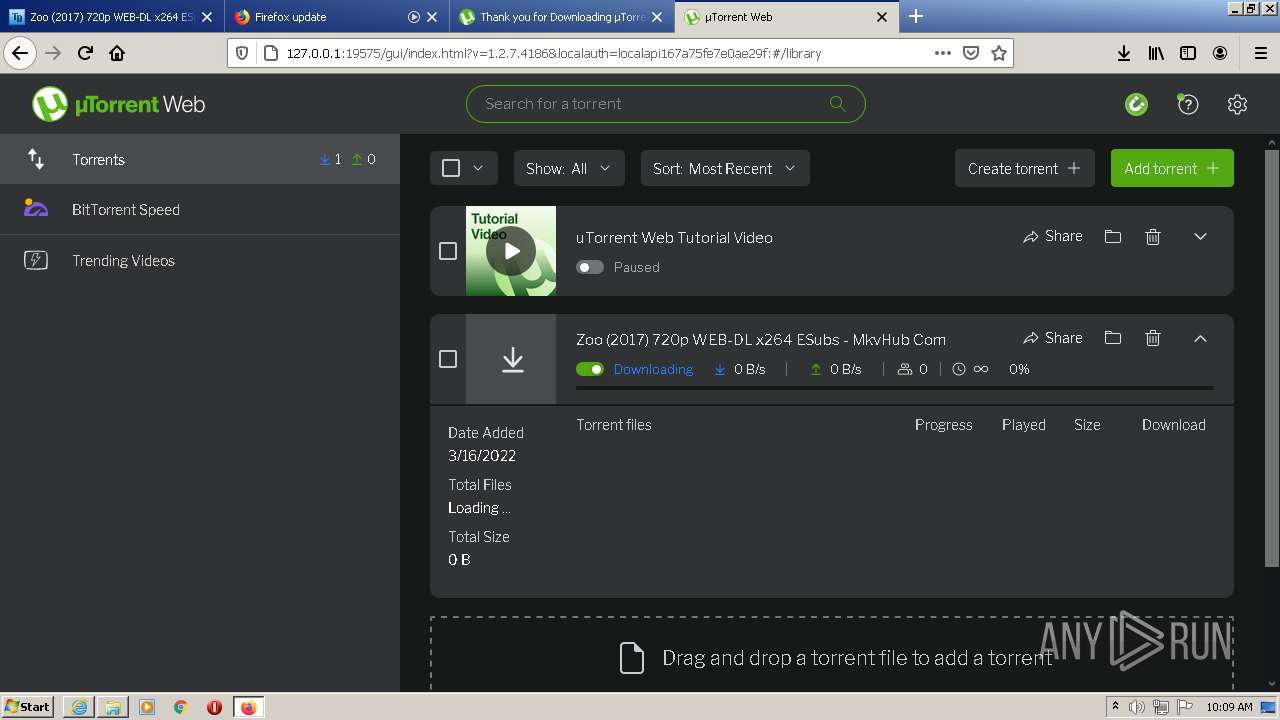Open the help question mark icon
The width and height of the screenshot is (1280, 720).
tap(1187, 104)
